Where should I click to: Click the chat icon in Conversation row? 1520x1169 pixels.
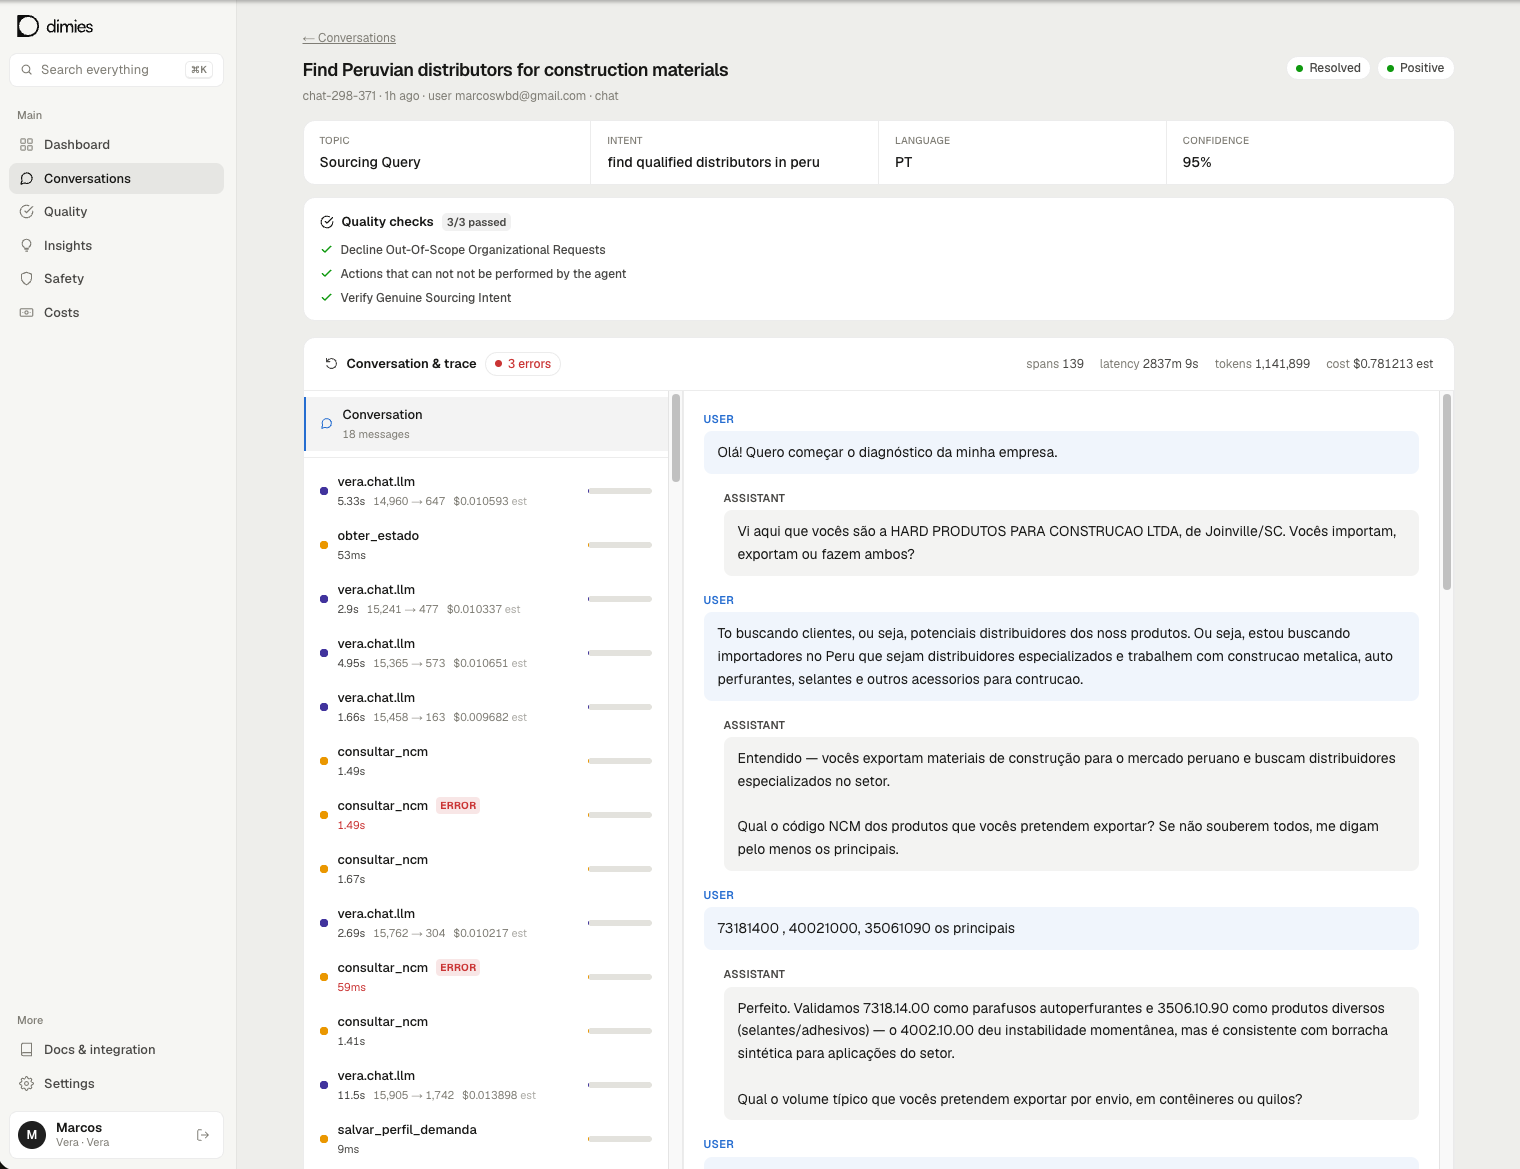326,424
